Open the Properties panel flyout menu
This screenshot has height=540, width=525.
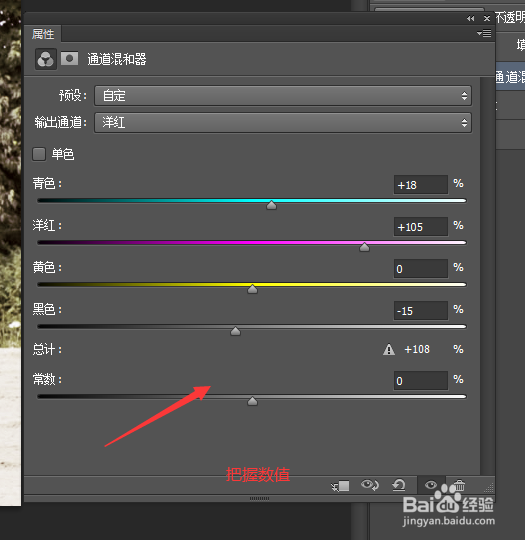(484, 33)
